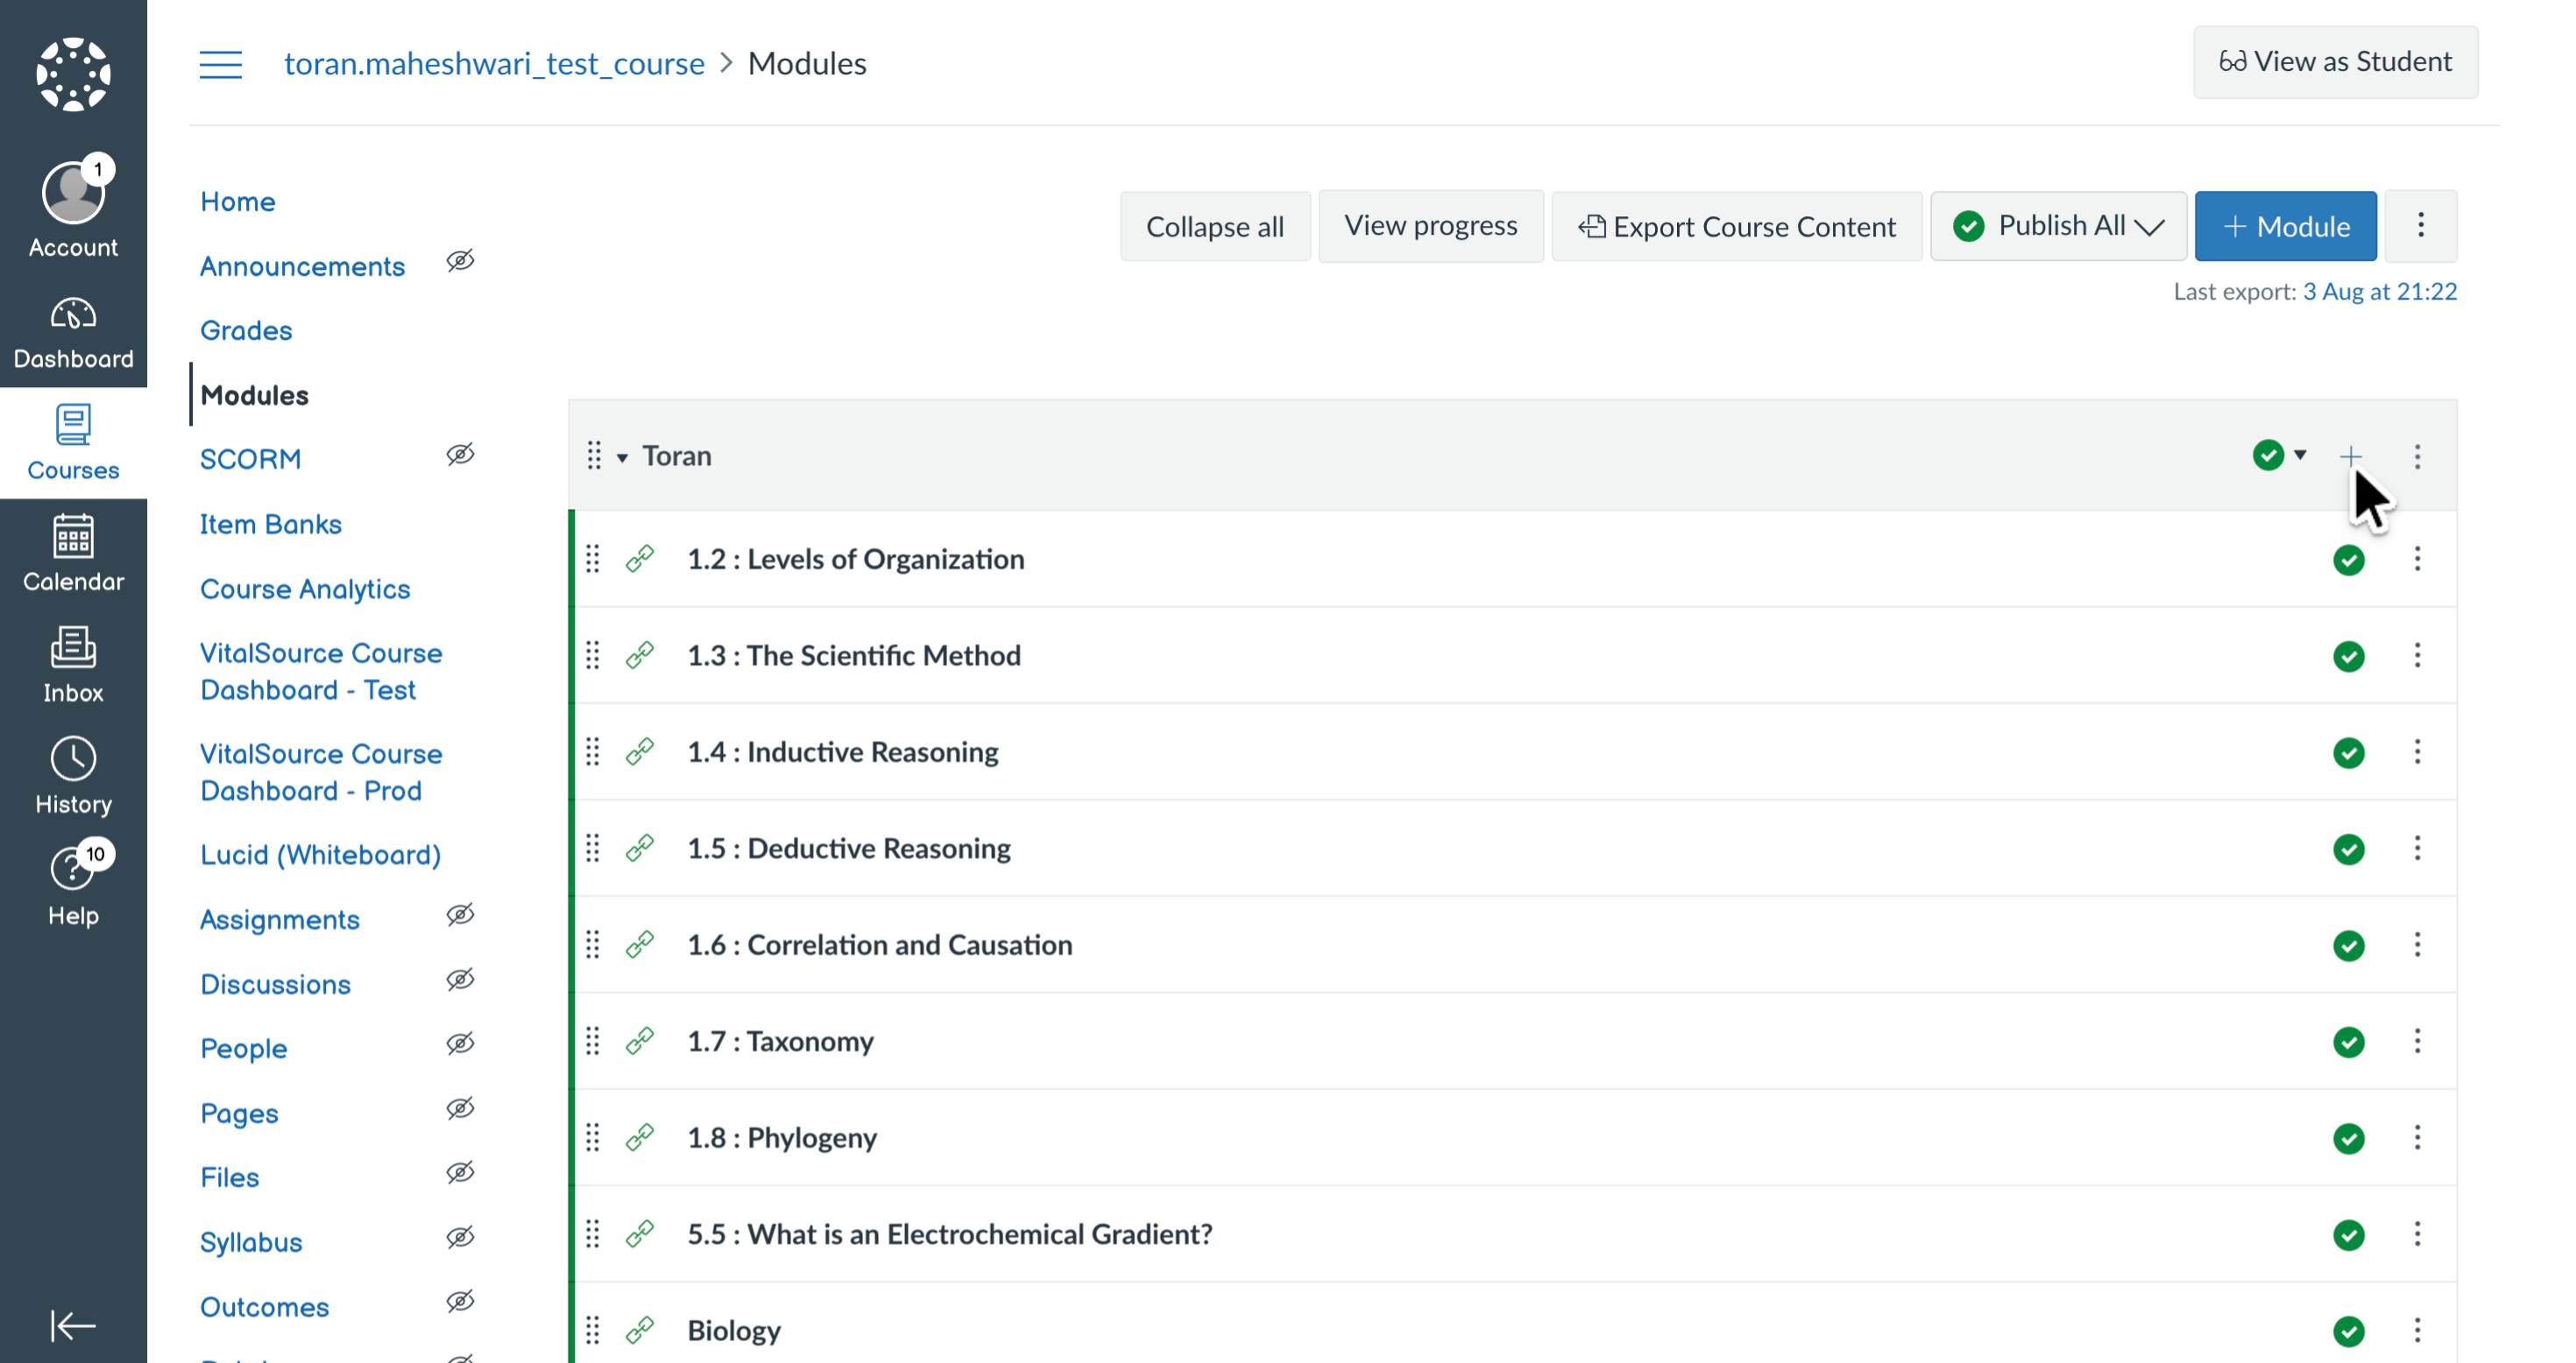Toggle publish status of 1.6 Correlation and Causation
Screen dimensions: 2576x1363
[2349, 945]
